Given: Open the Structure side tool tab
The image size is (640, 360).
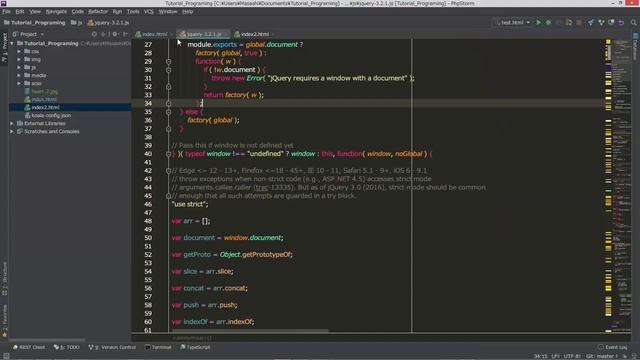Looking at the screenshot, I should [4, 279].
